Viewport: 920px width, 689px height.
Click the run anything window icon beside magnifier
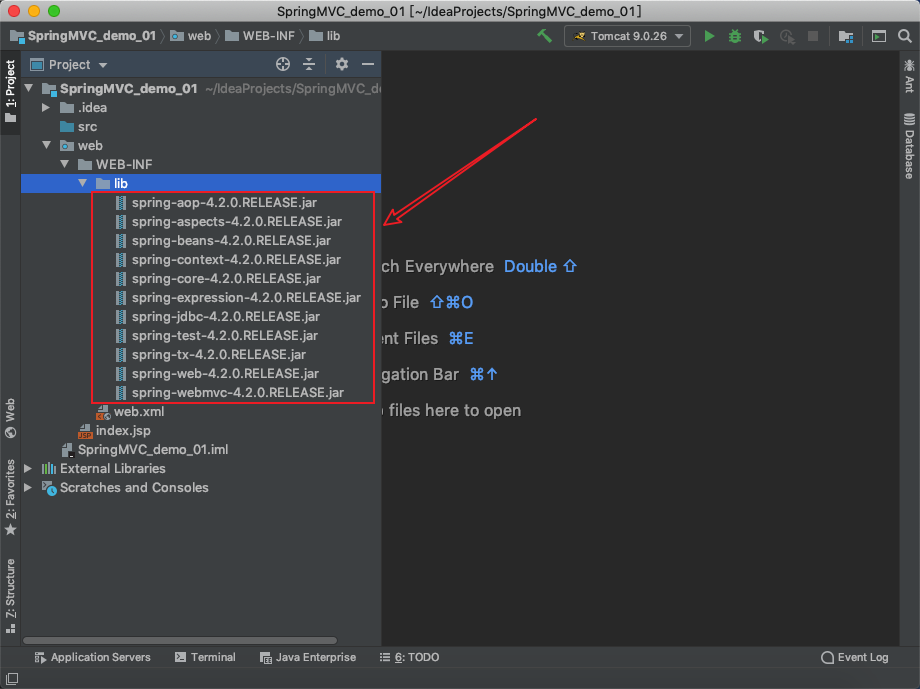(x=878, y=36)
